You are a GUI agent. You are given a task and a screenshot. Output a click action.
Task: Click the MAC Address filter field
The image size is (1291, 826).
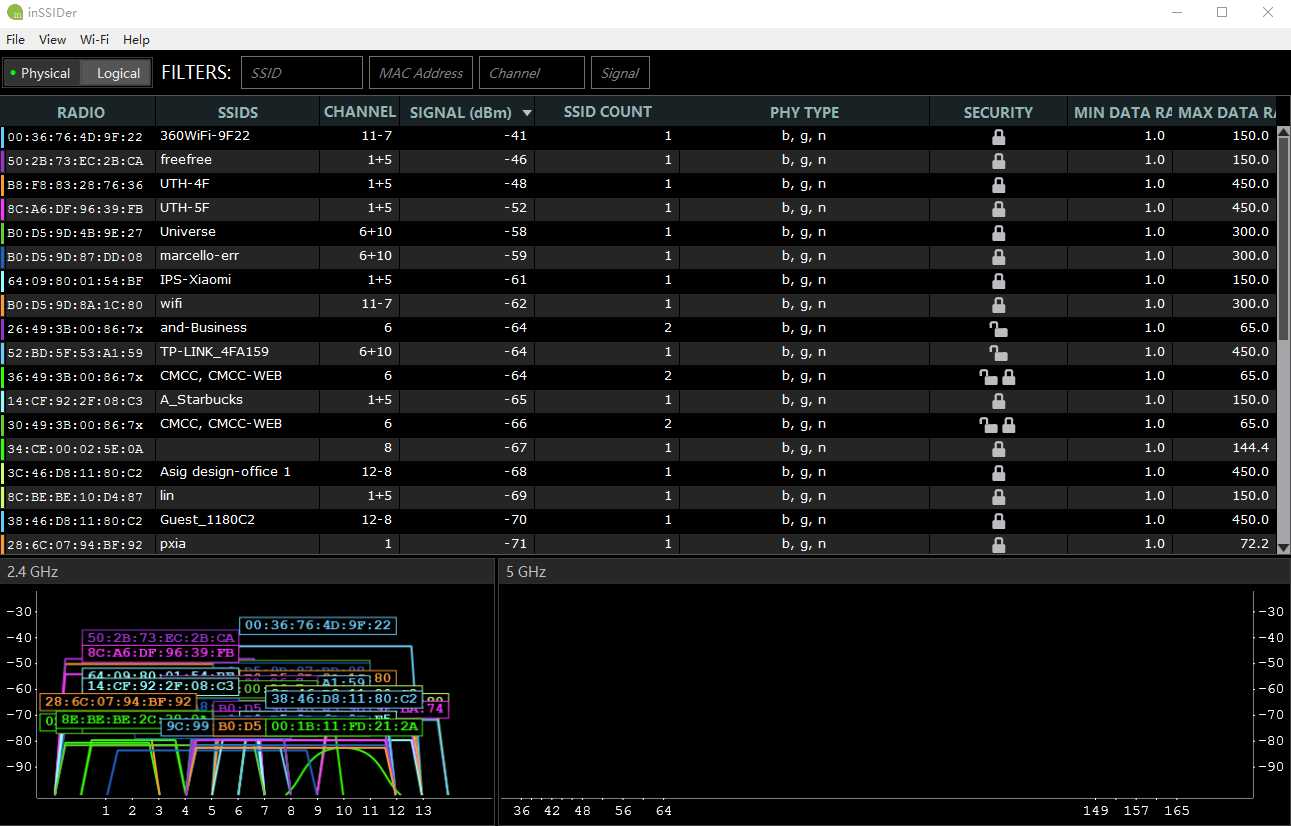click(421, 73)
